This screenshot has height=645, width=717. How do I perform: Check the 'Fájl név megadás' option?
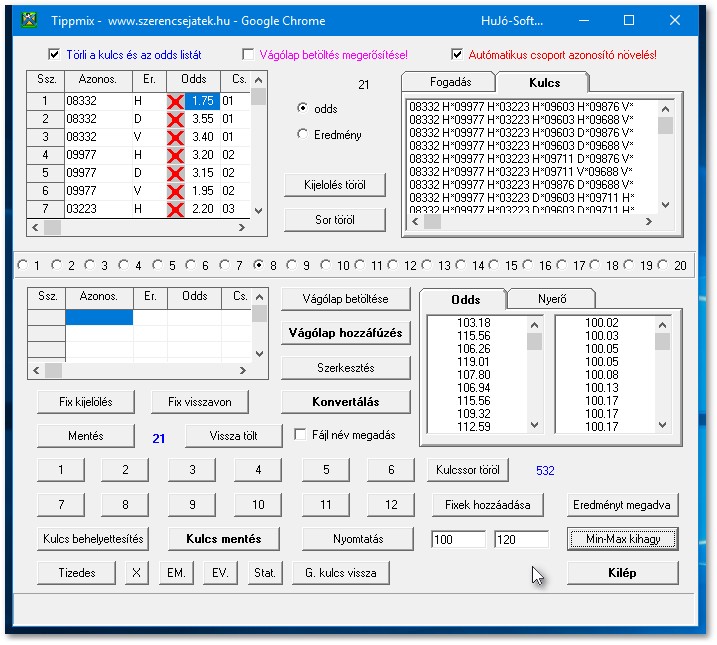point(301,435)
